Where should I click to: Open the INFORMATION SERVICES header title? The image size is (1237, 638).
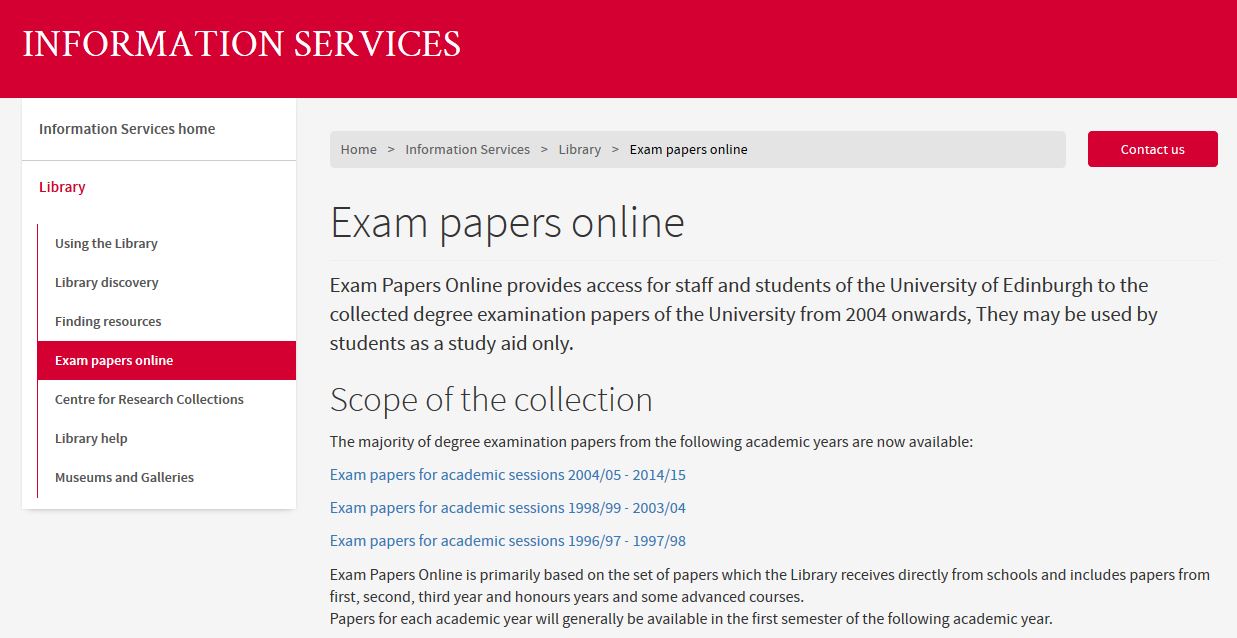(241, 44)
